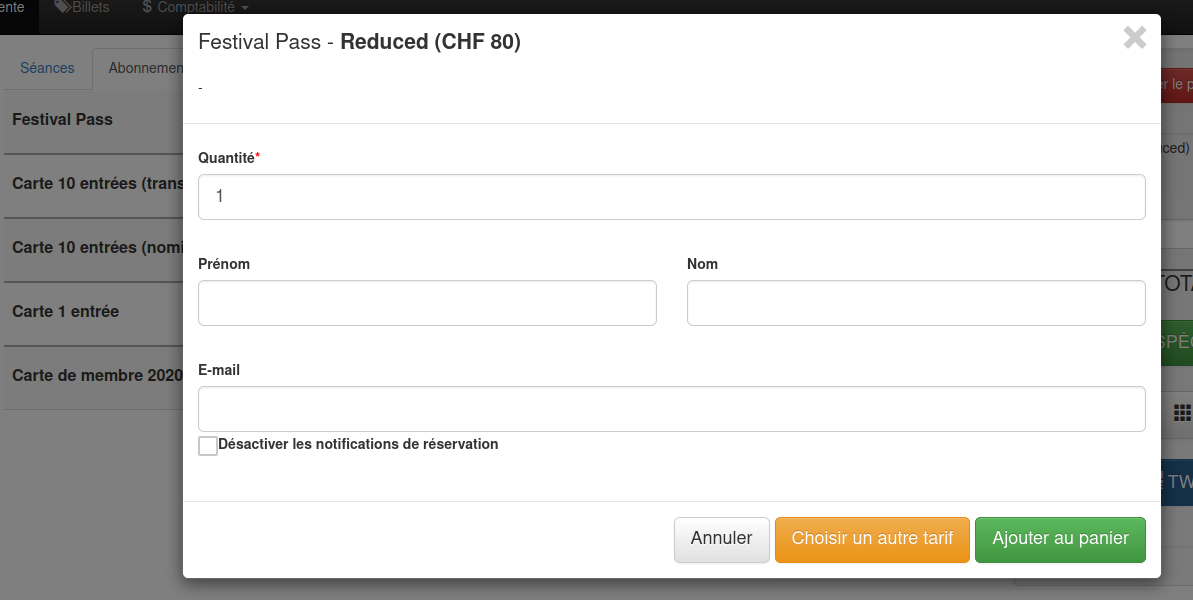1193x600 pixels.
Task: Close the Festival Pass dialog with X
Action: [x=1134, y=39]
